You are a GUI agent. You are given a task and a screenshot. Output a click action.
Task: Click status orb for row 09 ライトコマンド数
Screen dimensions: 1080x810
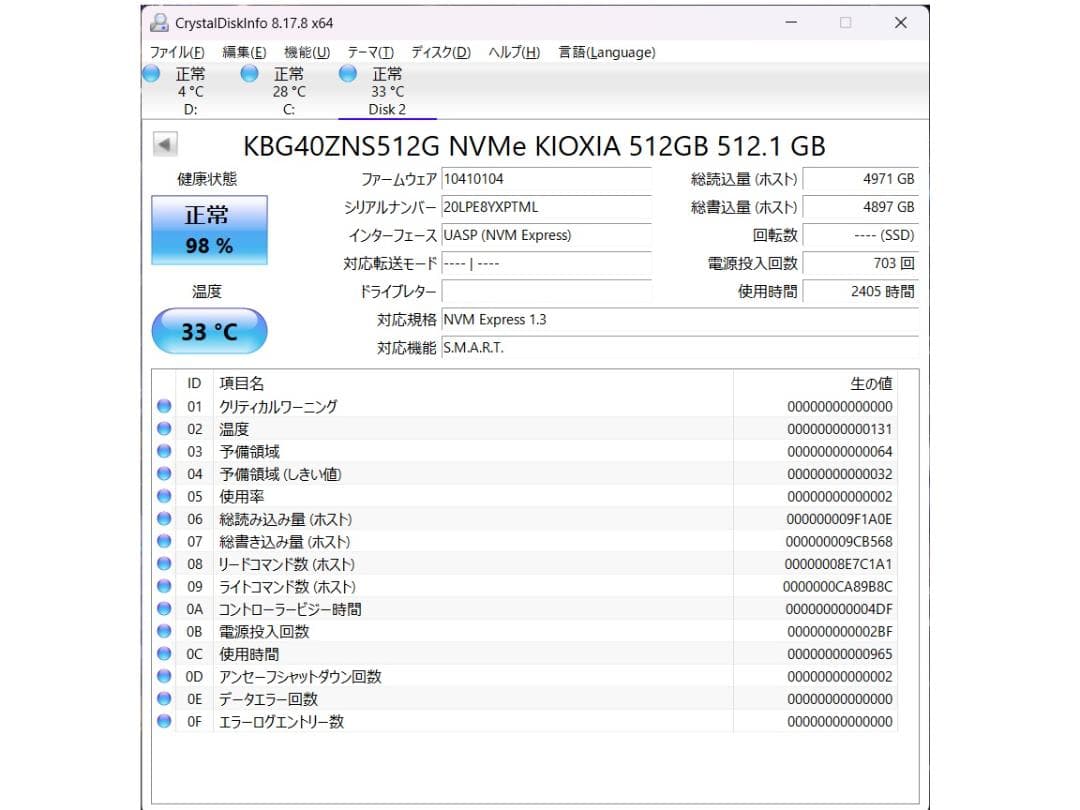click(x=164, y=586)
